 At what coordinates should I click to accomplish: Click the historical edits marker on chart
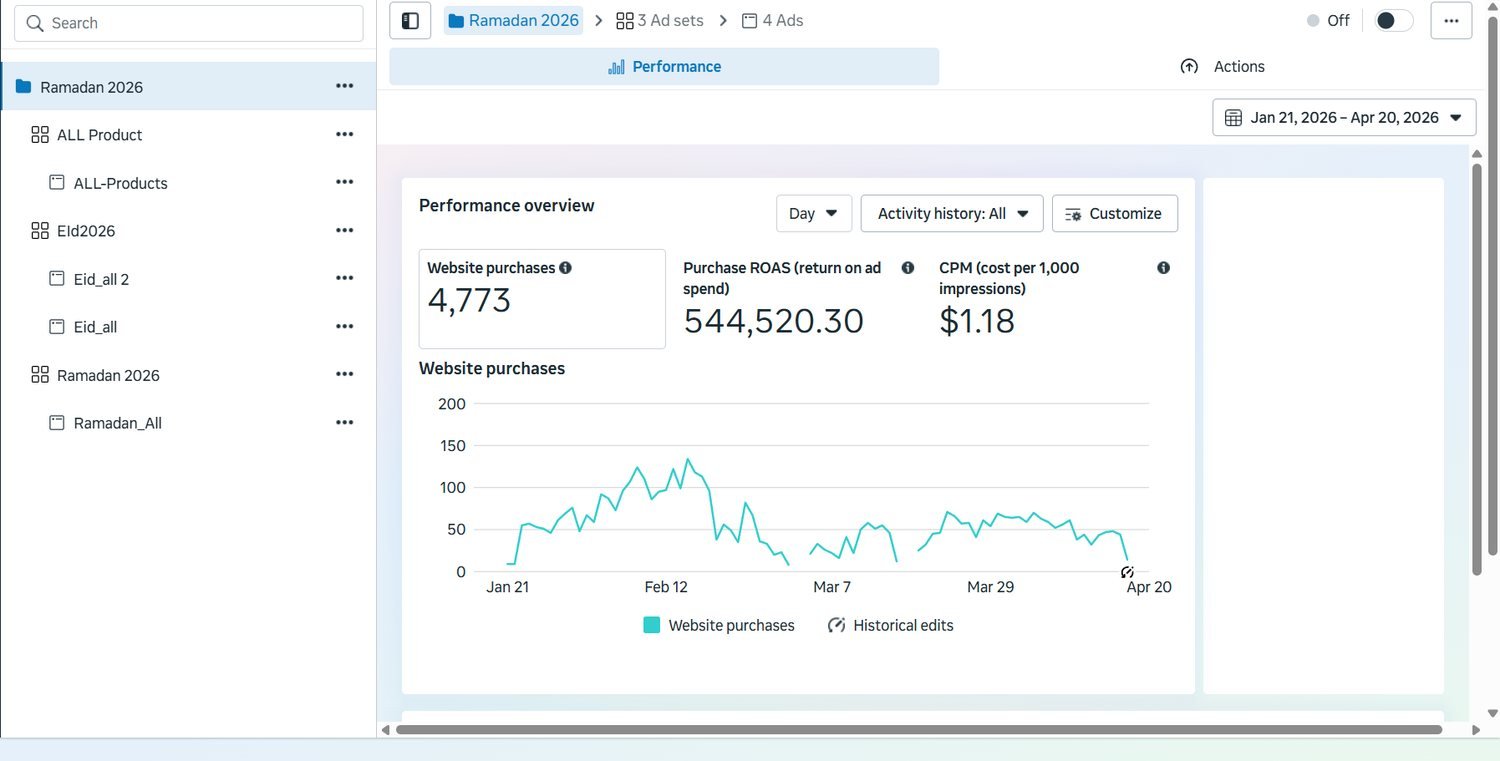(x=1127, y=572)
